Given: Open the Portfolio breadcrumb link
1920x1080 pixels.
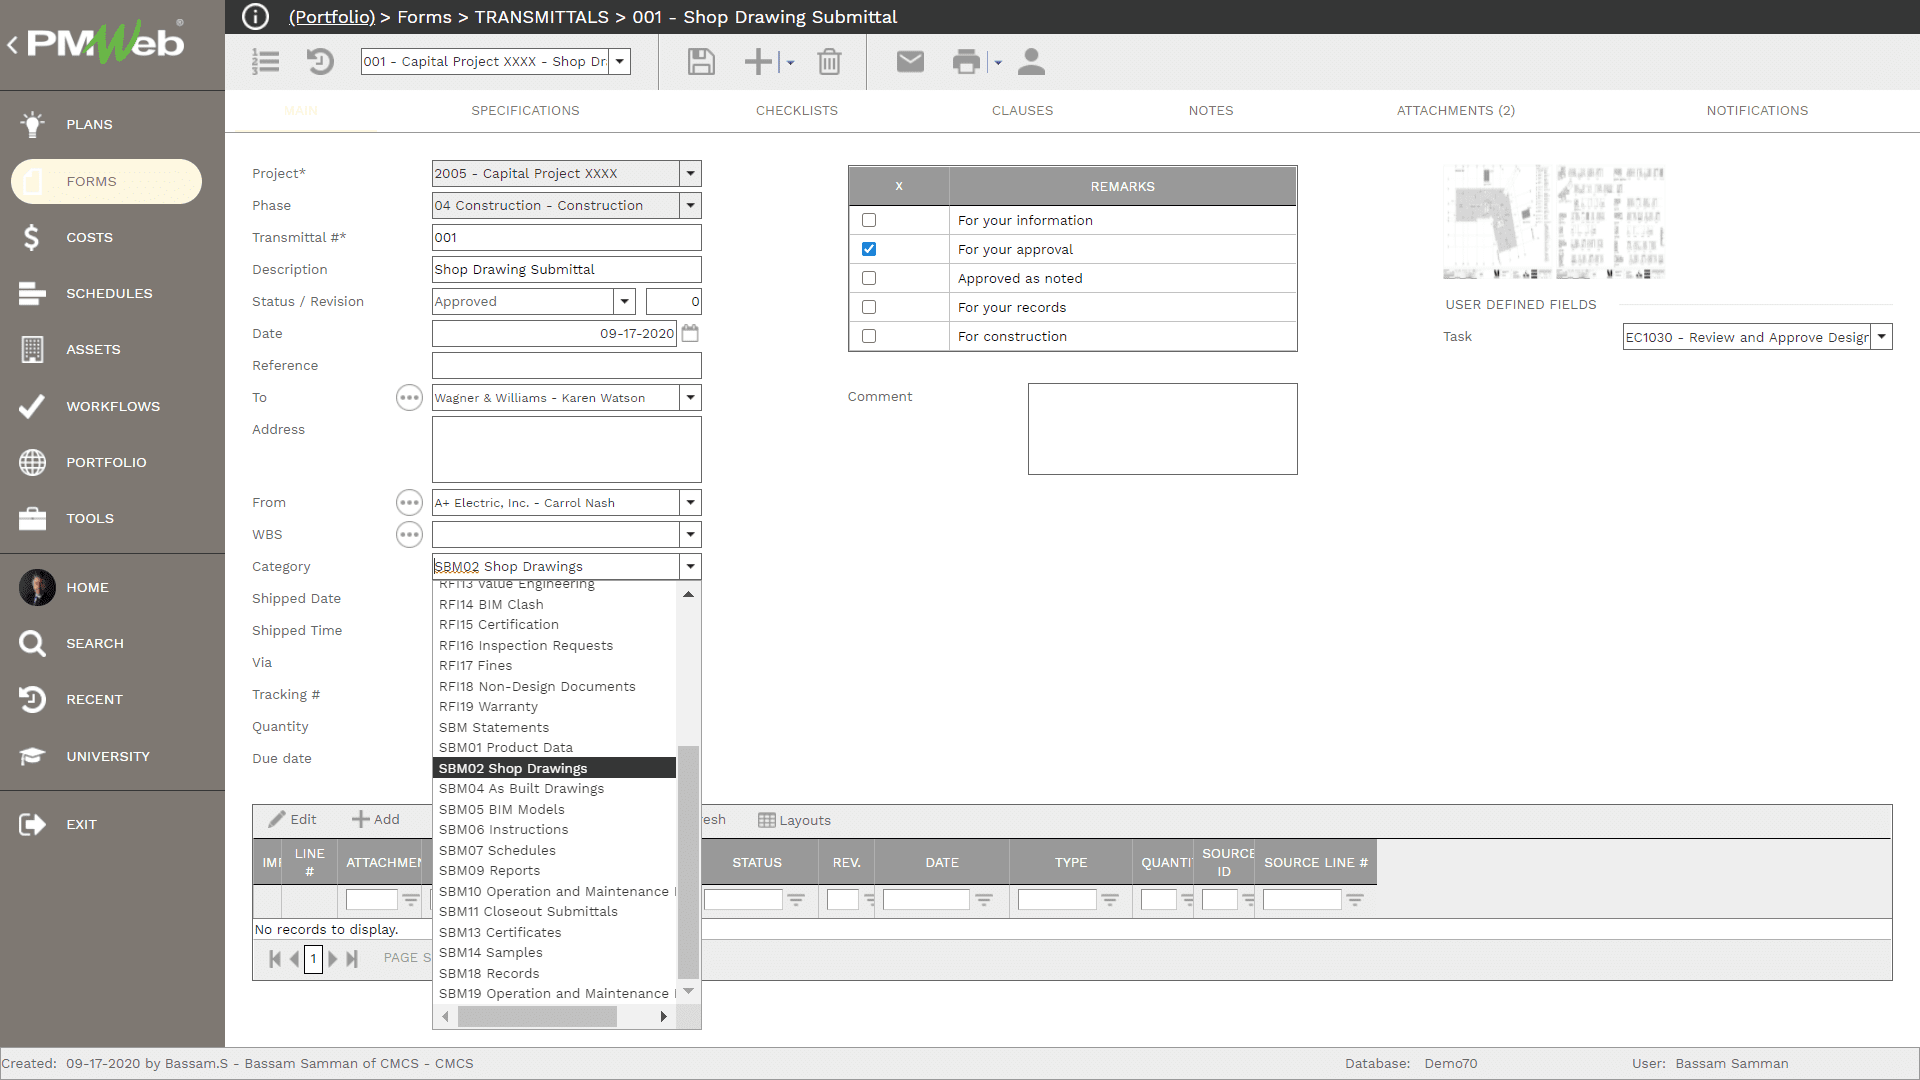Looking at the screenshot, I should (331, 17).
